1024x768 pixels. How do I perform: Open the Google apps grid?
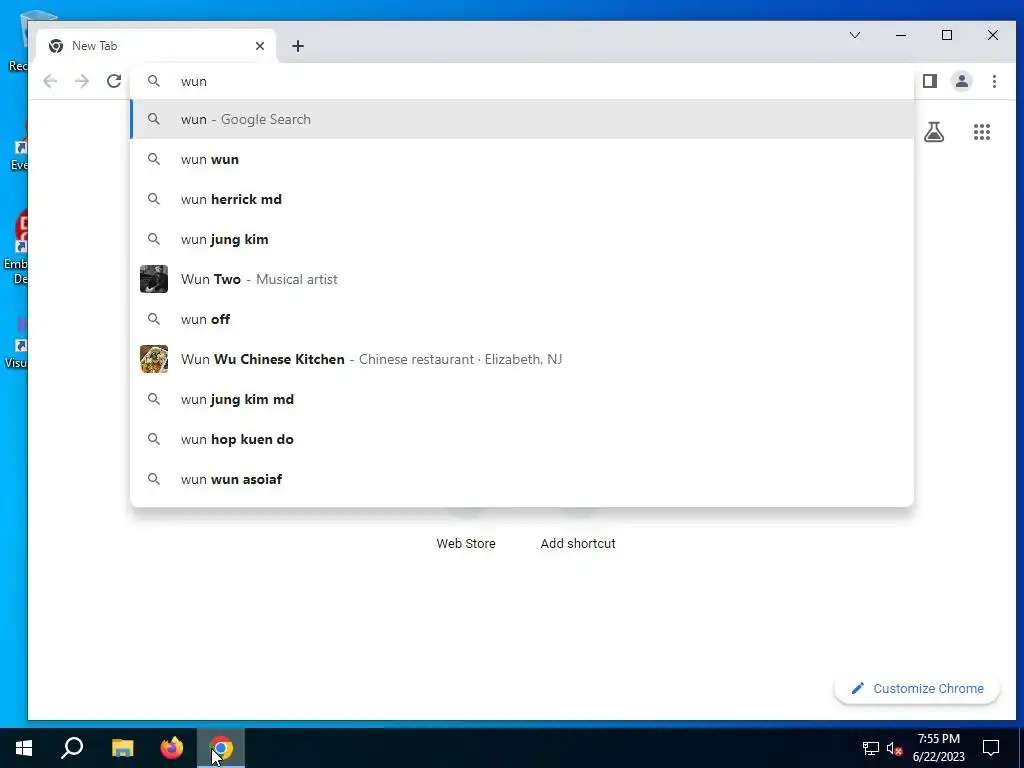point(982,132)
